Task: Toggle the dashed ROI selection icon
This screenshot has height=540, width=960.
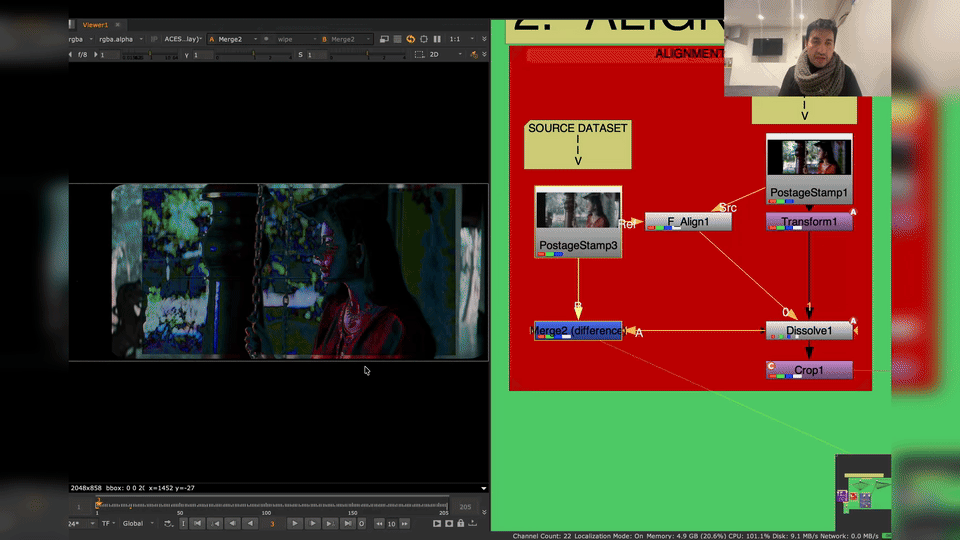Action: [419, 54]
